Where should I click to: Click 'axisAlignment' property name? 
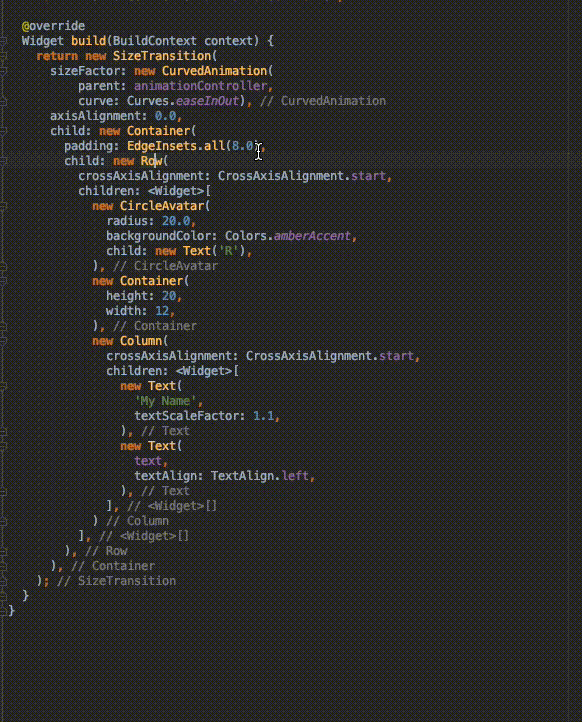[95, 116]
